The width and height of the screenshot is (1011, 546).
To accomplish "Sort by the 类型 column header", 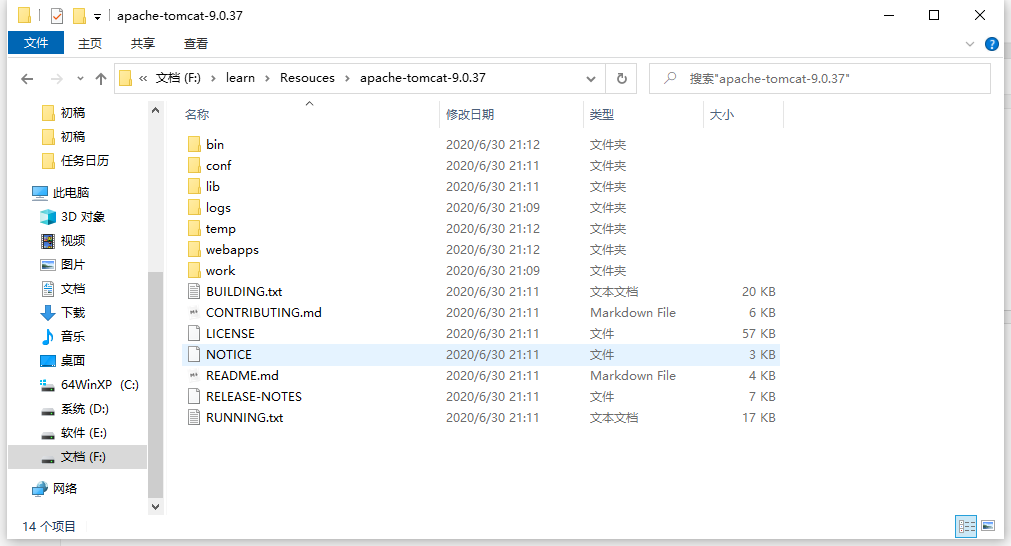I will point(602,115).
